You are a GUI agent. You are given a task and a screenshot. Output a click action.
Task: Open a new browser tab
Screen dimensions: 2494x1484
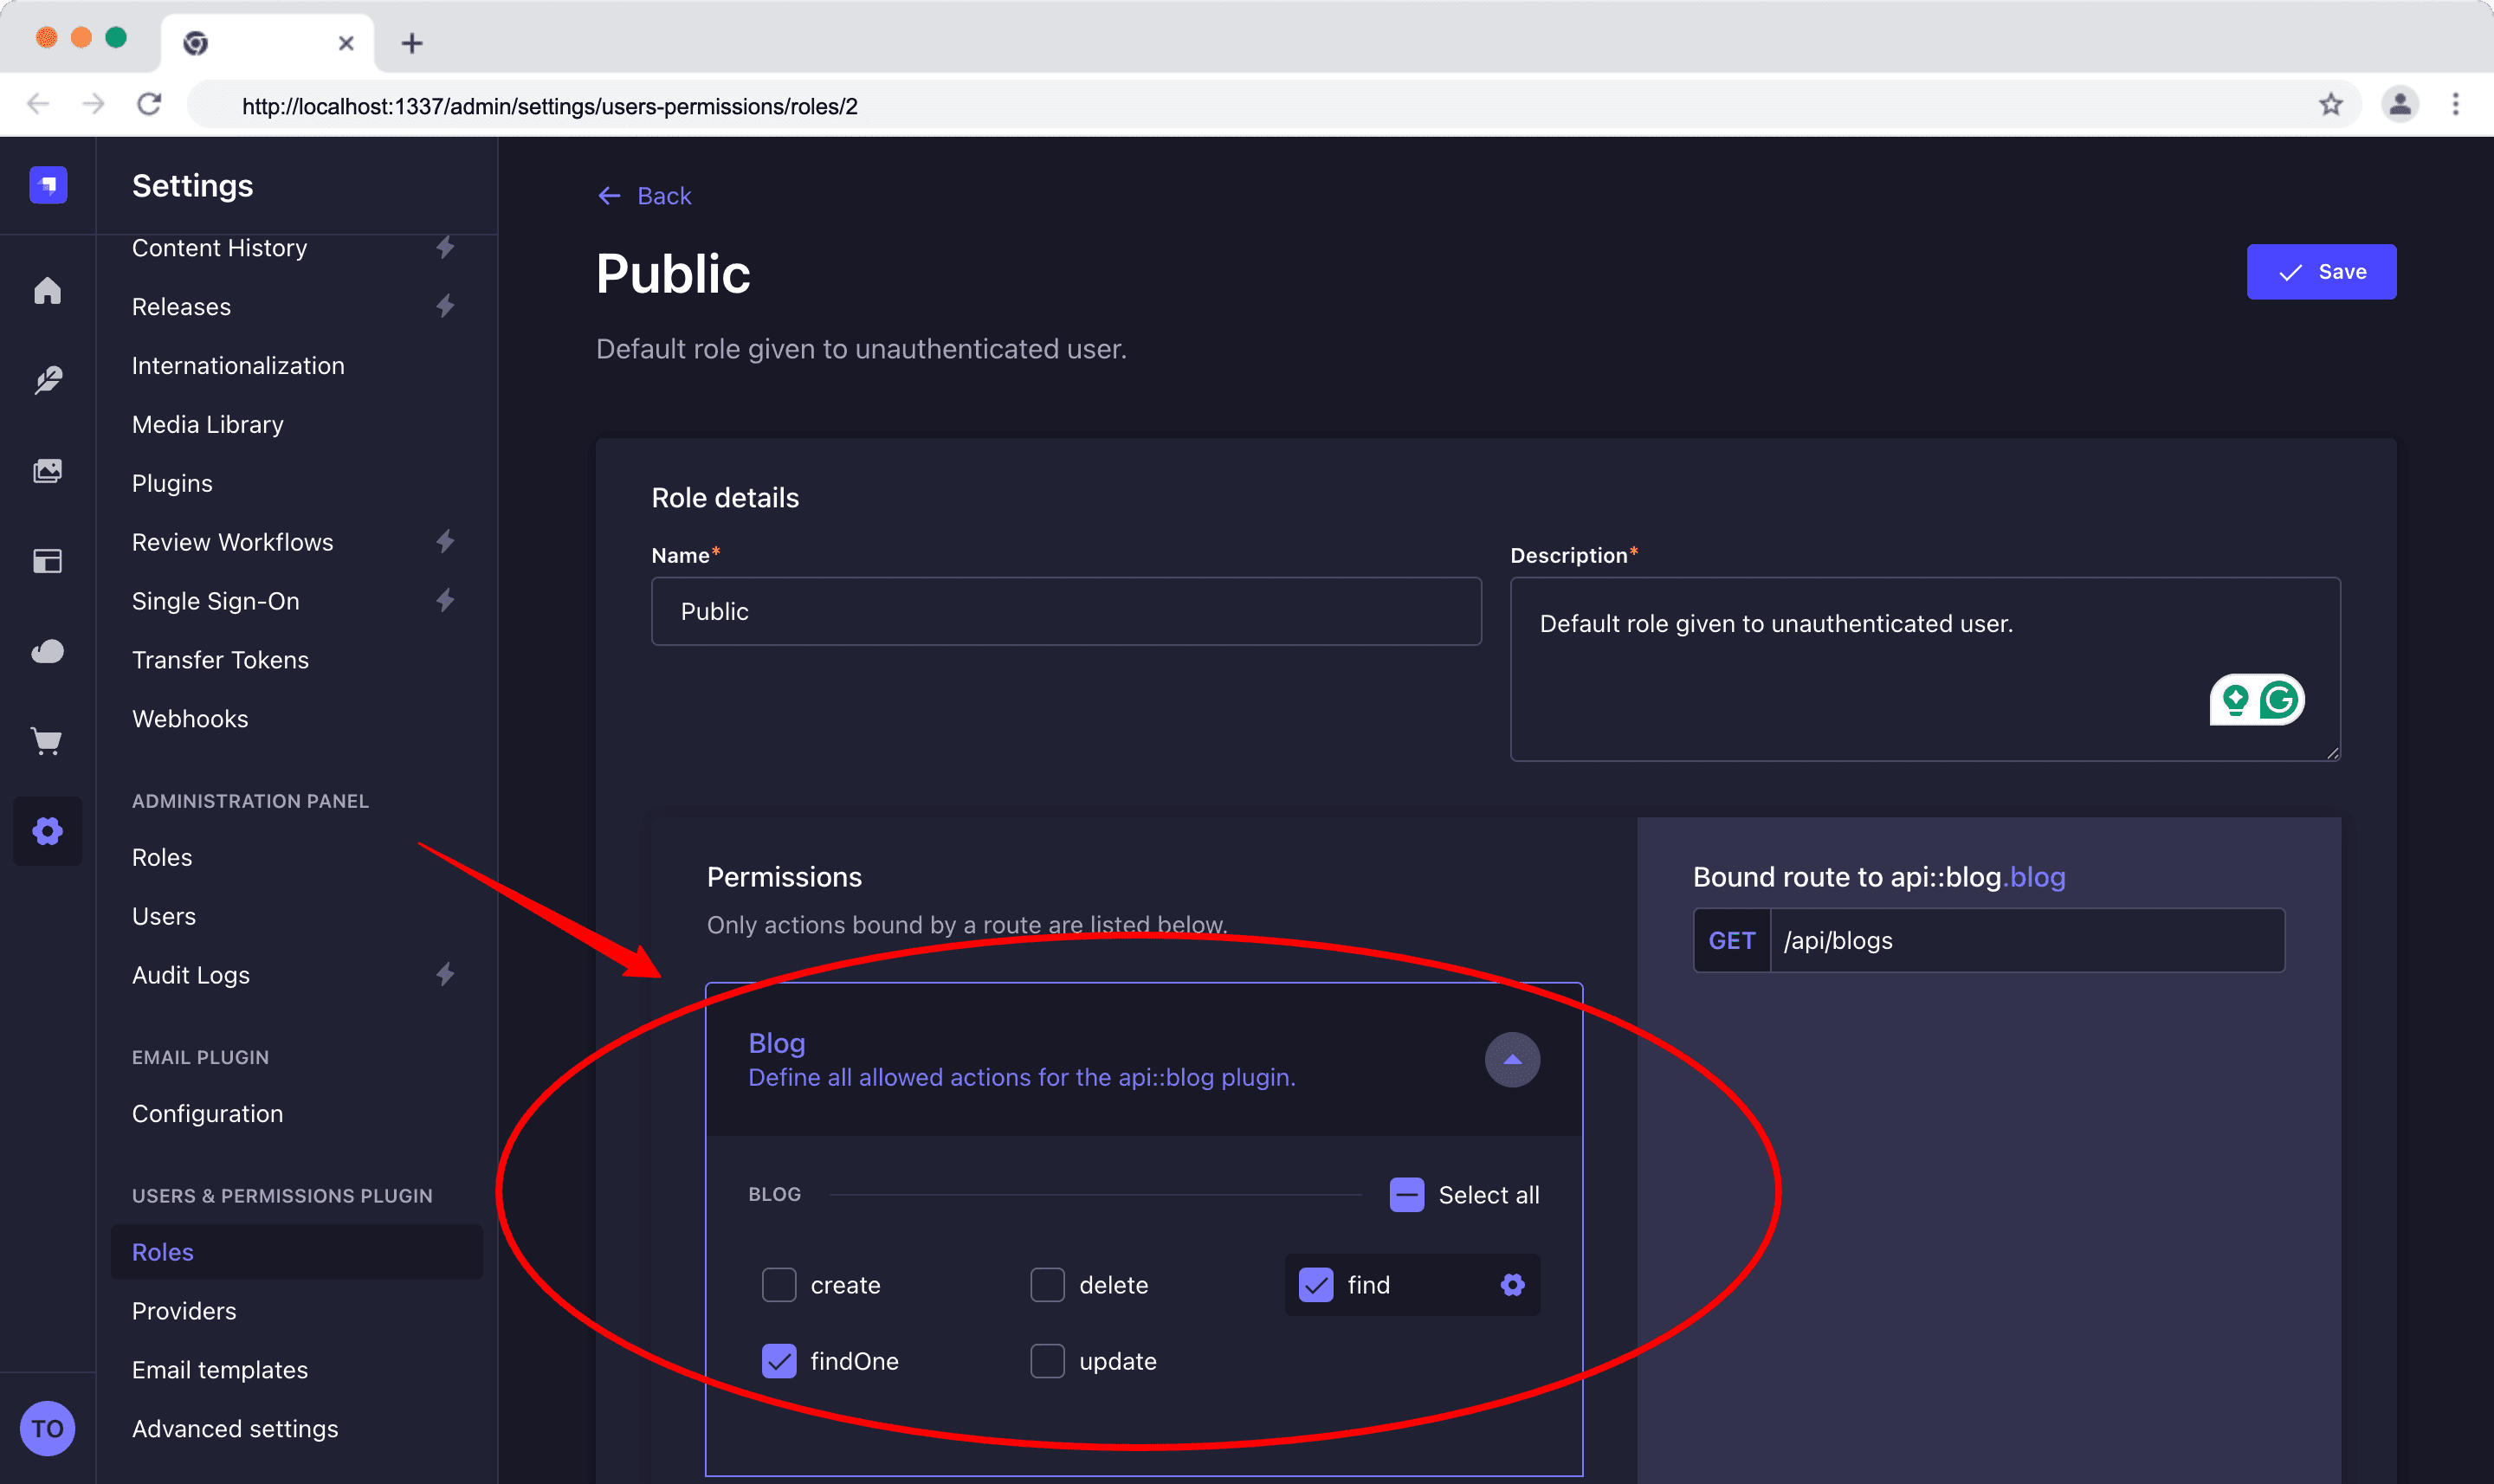[x=412, y=43]
